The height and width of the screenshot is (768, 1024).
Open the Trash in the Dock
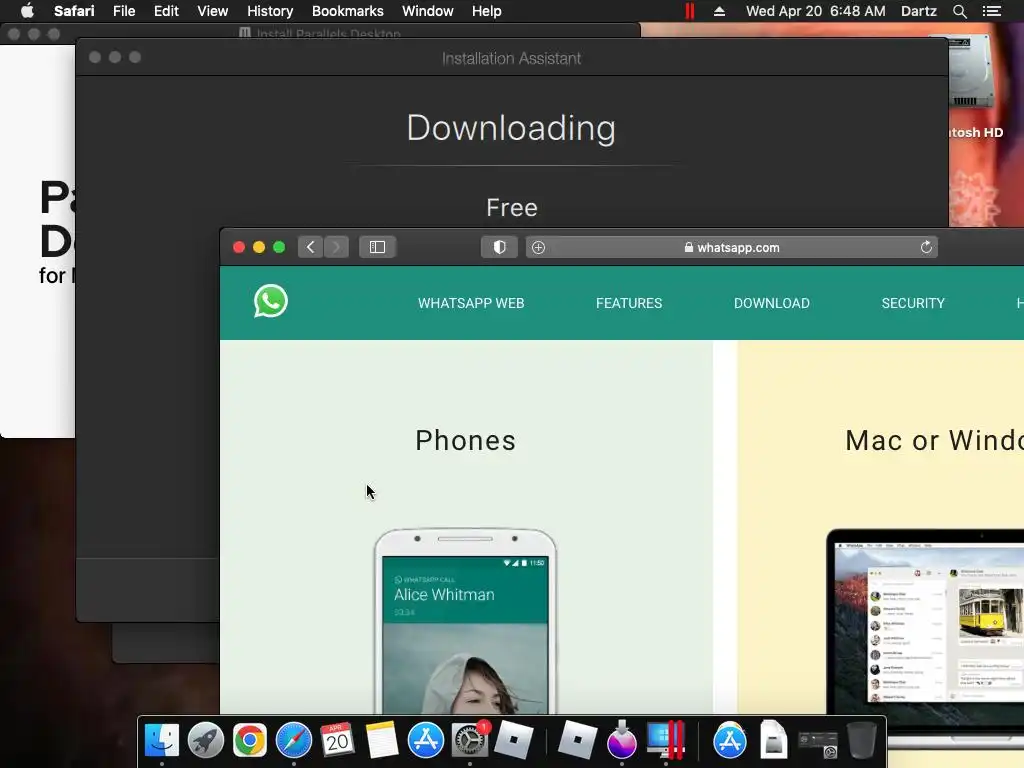tap(861, 740)
